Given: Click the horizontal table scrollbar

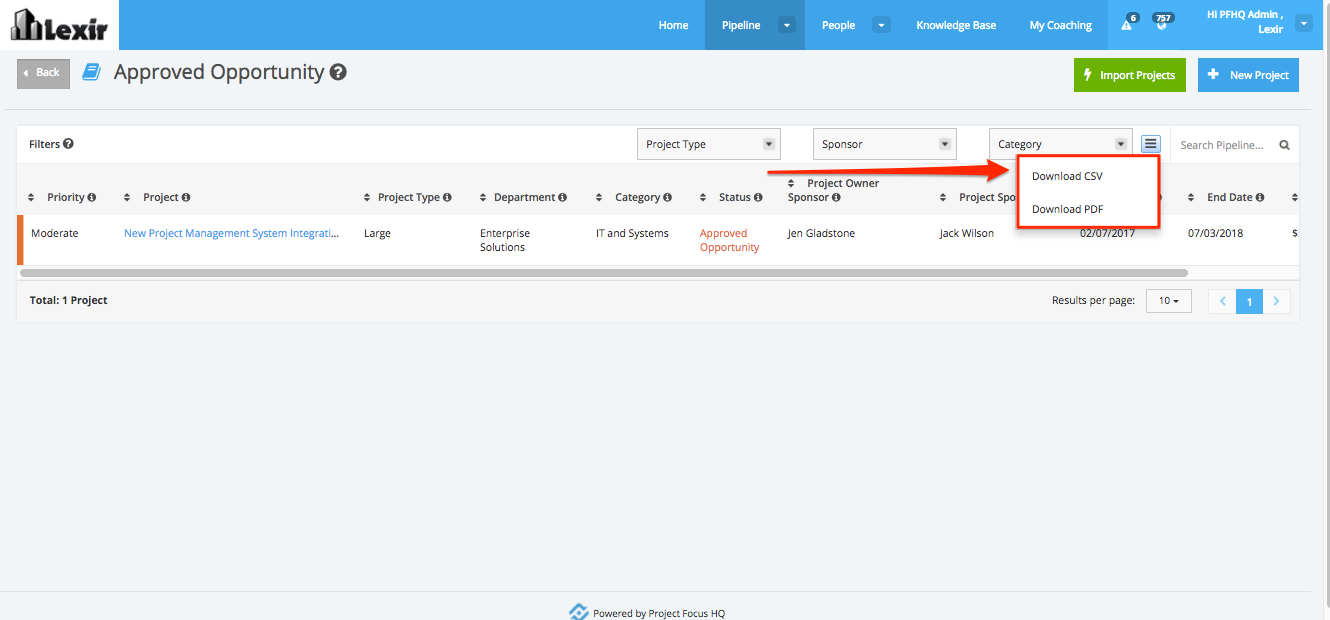Looking at the screenshot, I should click(x=603, y=272).
